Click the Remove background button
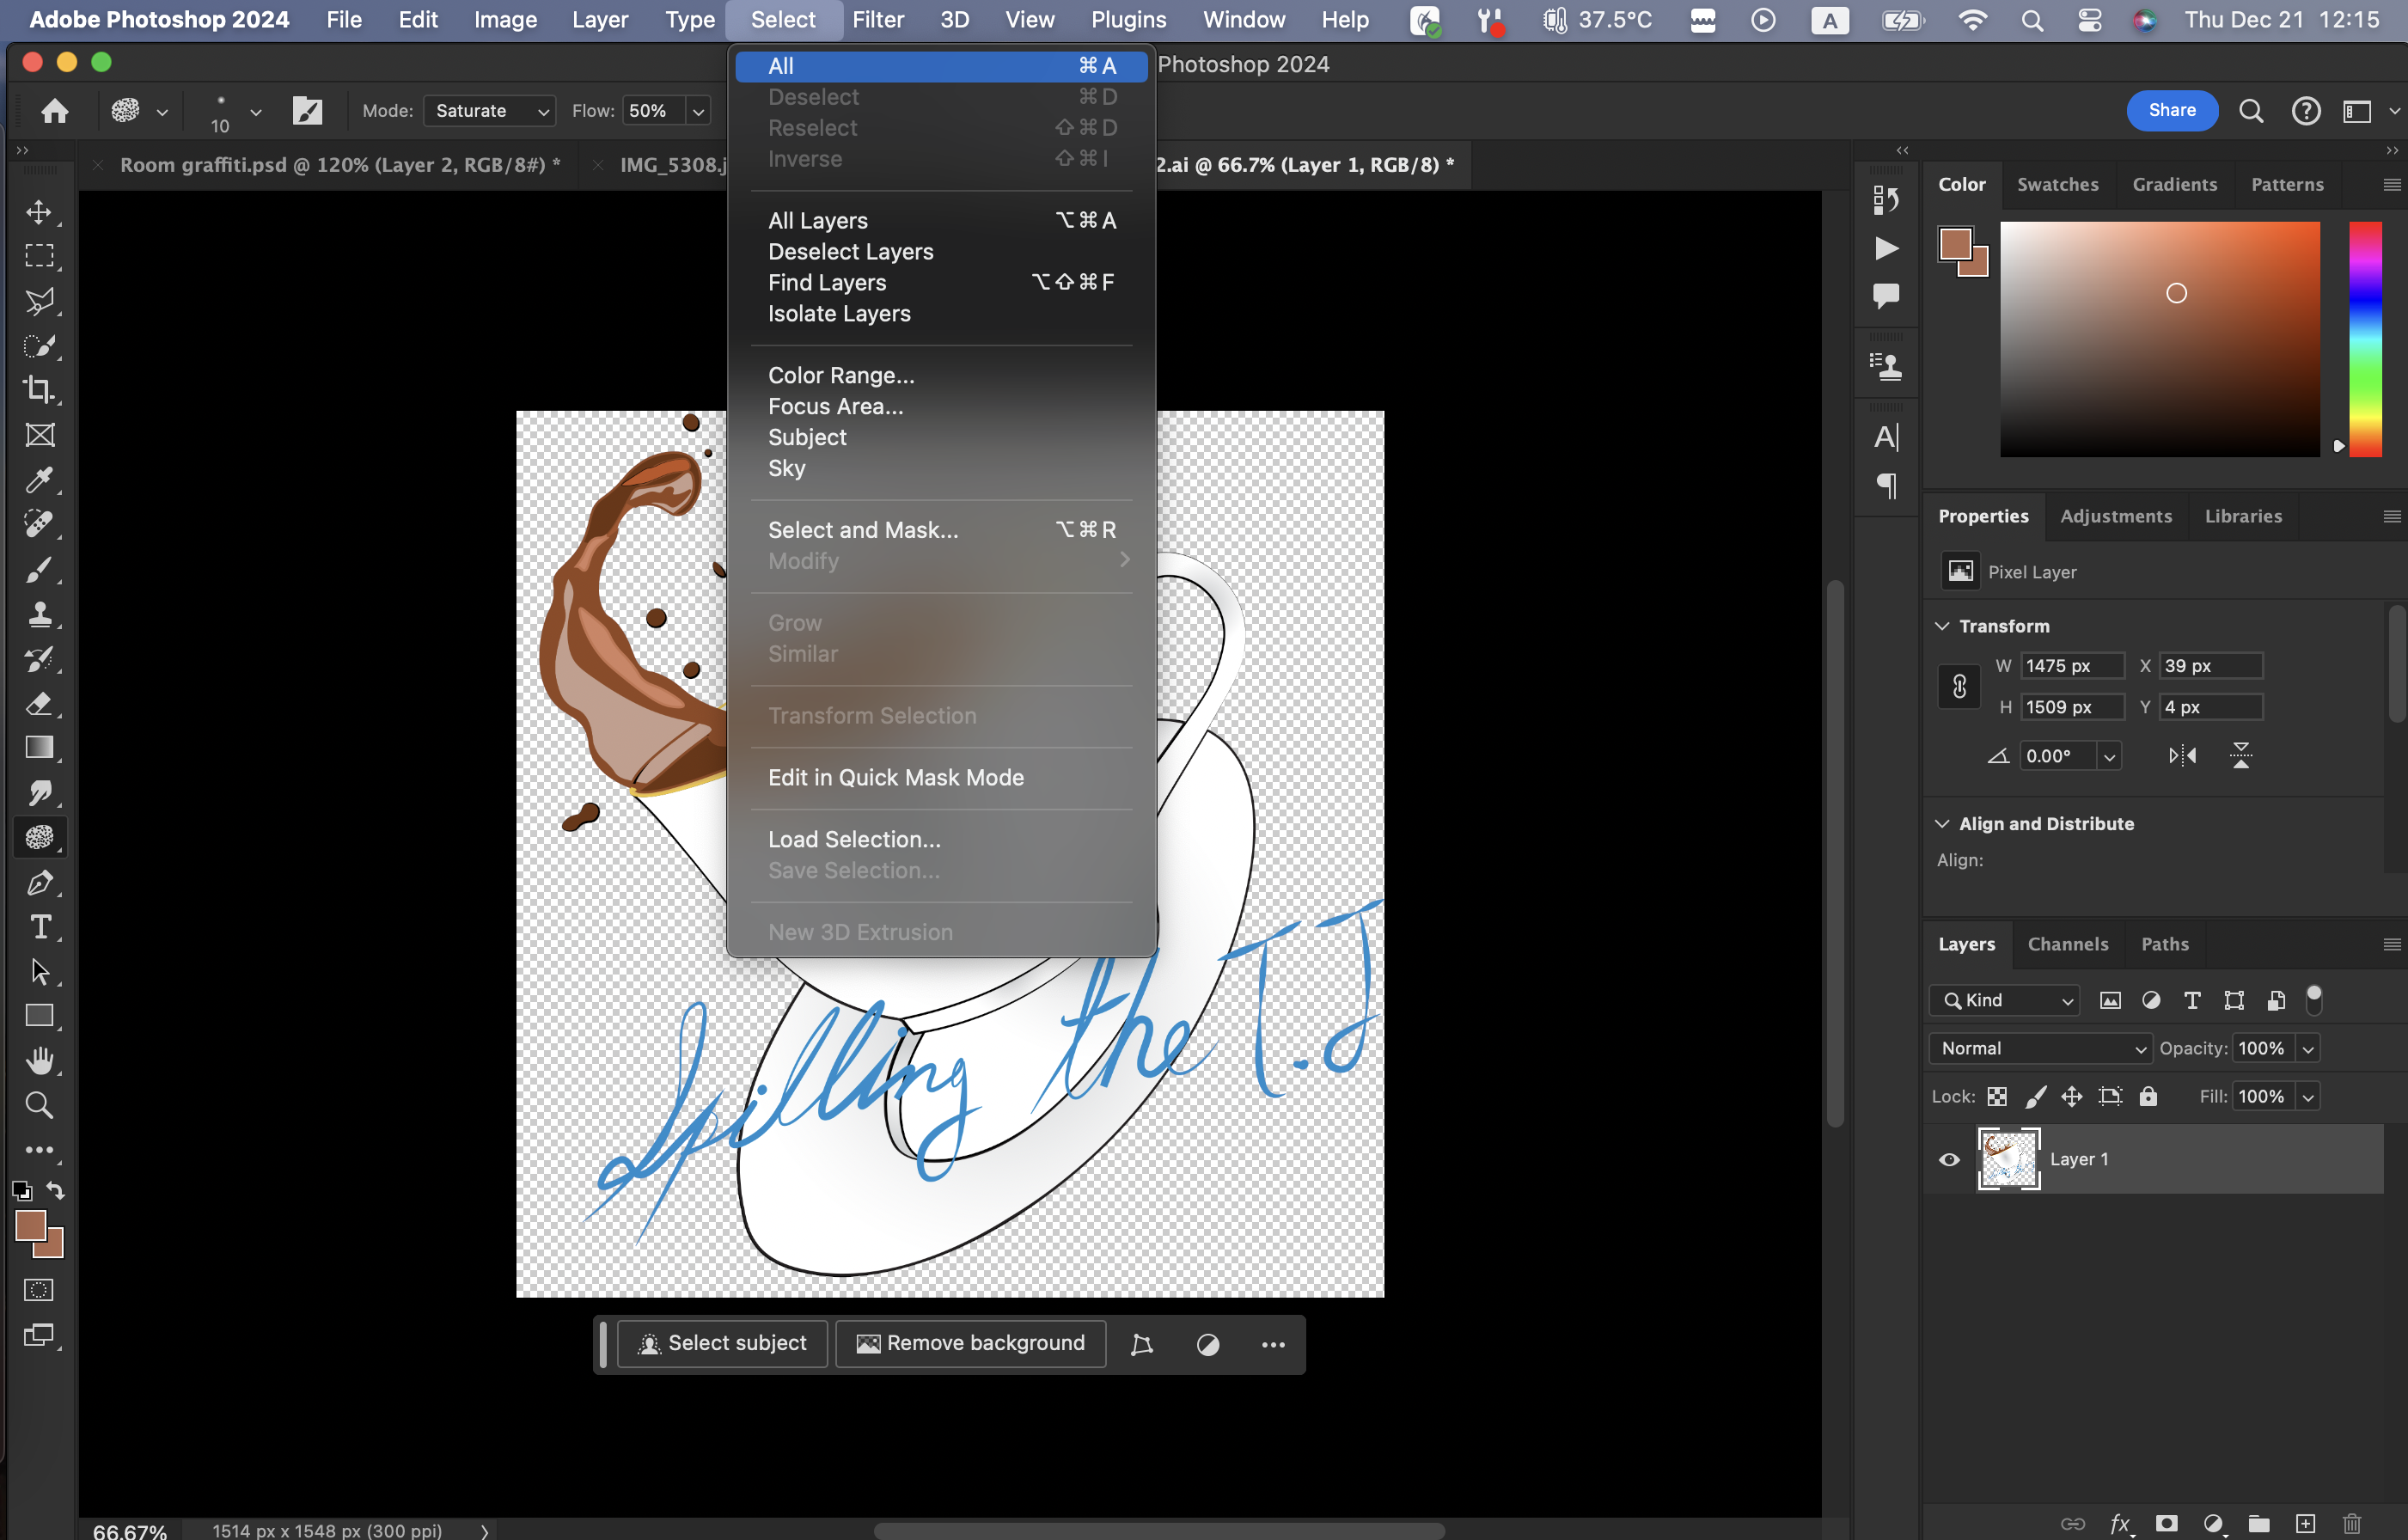 [970, 1343]
